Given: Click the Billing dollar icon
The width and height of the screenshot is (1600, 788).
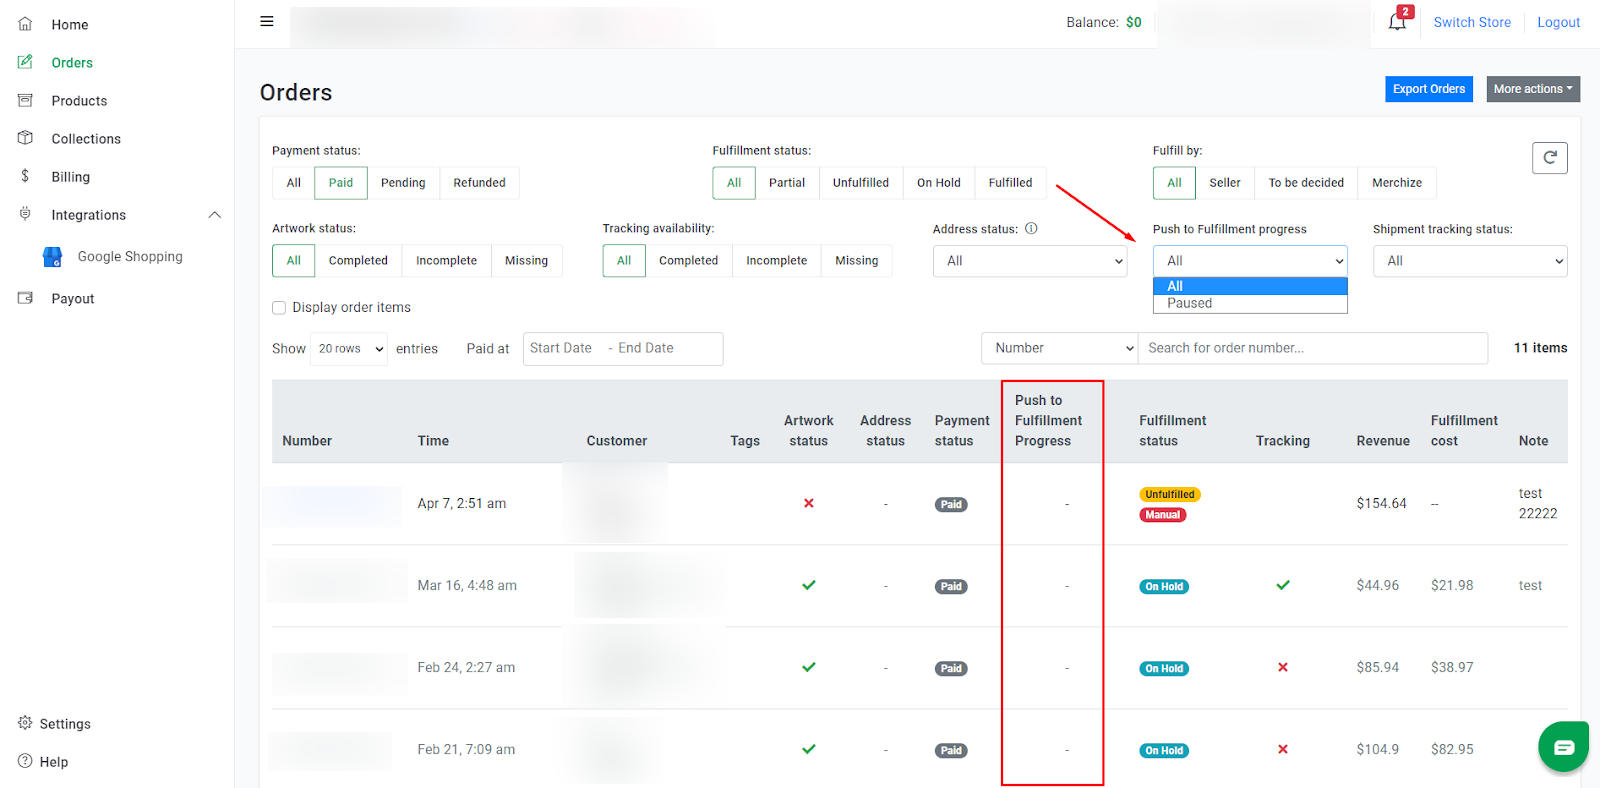Looking at the screenshot, I should click(26, 176).
